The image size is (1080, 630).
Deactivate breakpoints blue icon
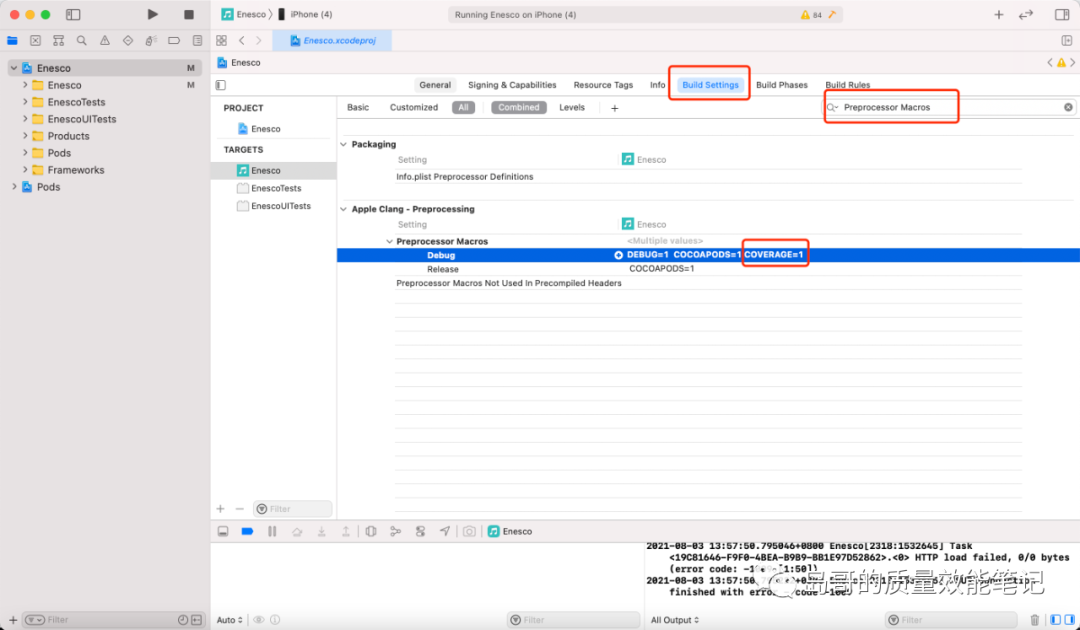tap(247, 532)
